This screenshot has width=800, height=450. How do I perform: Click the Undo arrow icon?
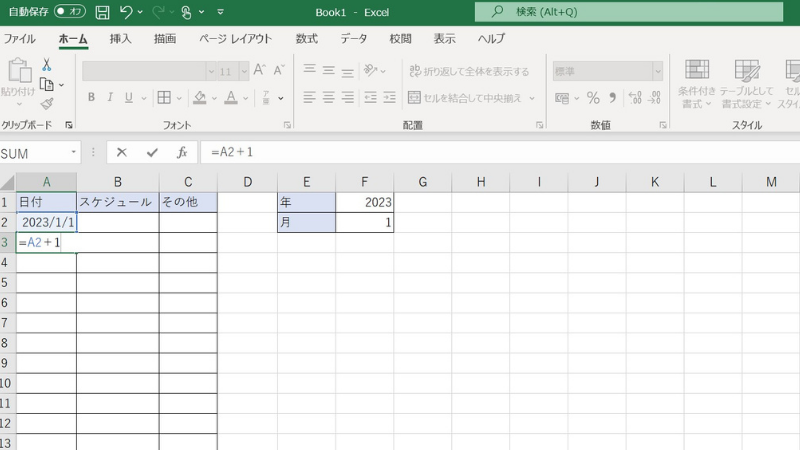pyautogui.click(x=126, y=12)
